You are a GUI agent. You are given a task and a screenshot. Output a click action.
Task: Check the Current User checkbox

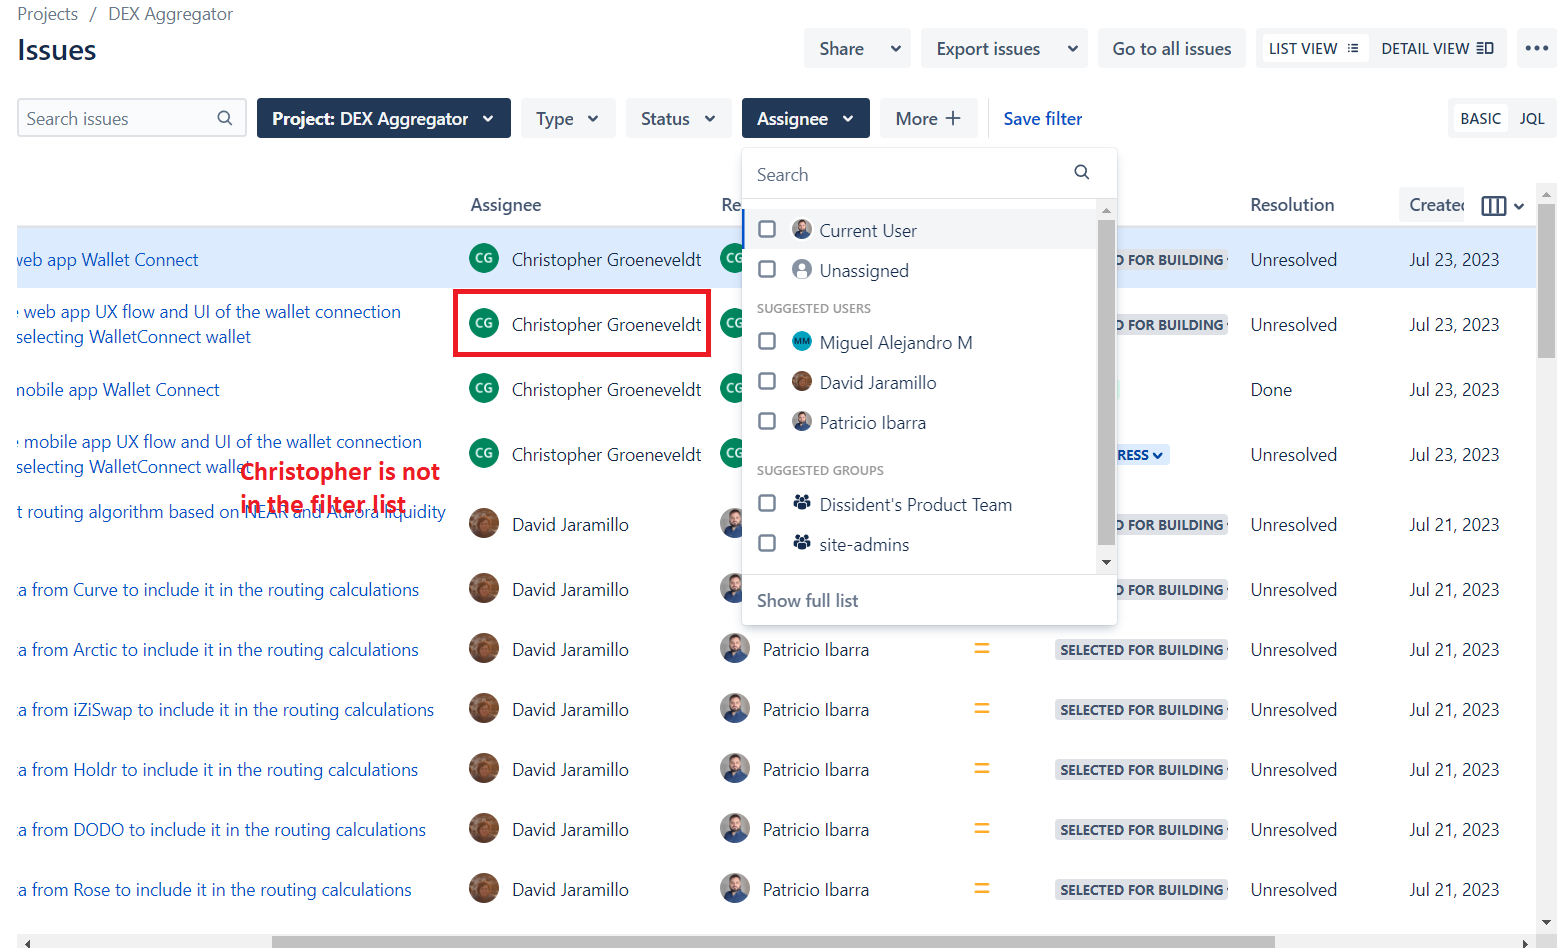coord(767,228)
